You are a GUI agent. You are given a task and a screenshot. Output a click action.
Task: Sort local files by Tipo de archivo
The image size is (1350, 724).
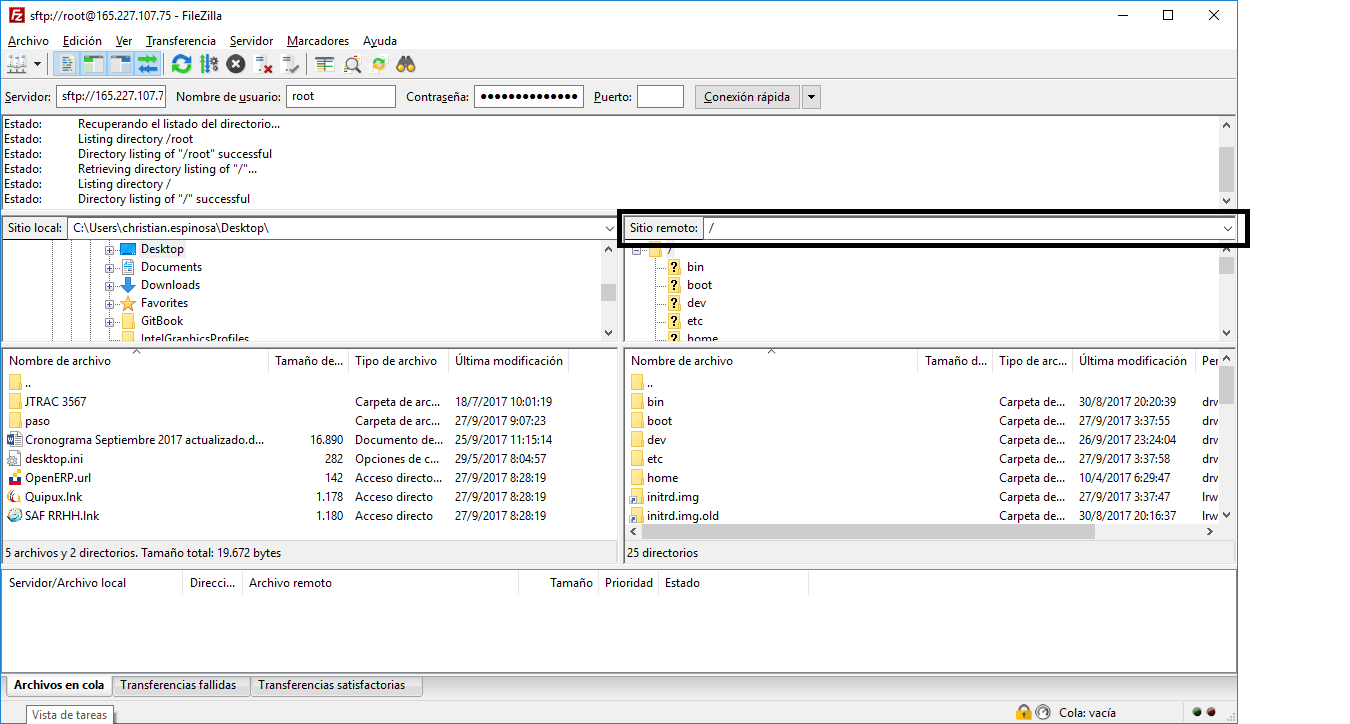click(398, 361)
